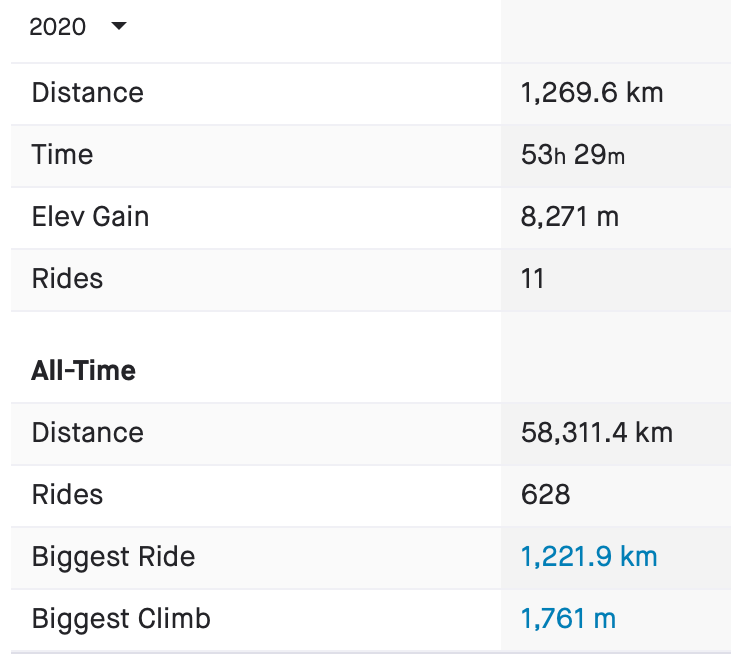Select the Time row label

[62, 155]
